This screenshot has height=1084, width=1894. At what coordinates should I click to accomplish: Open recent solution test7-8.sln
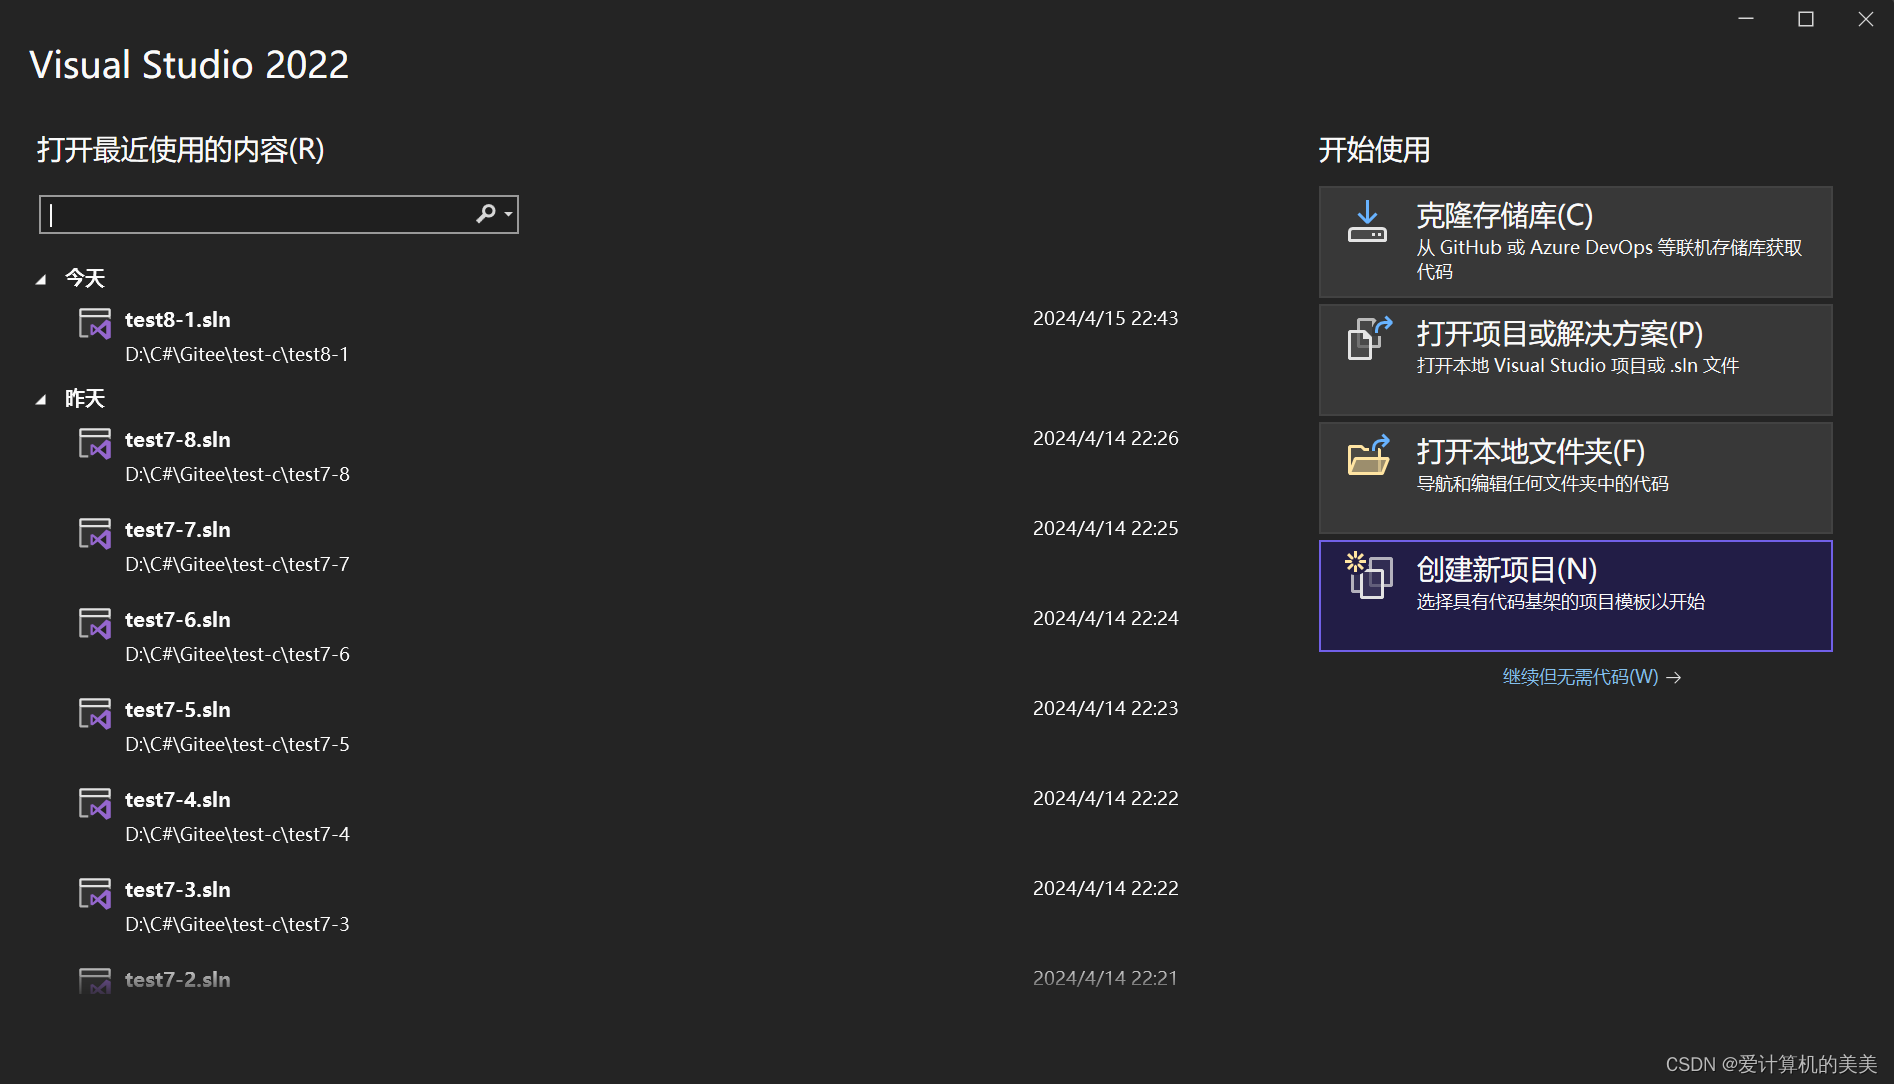click(177, 440)
